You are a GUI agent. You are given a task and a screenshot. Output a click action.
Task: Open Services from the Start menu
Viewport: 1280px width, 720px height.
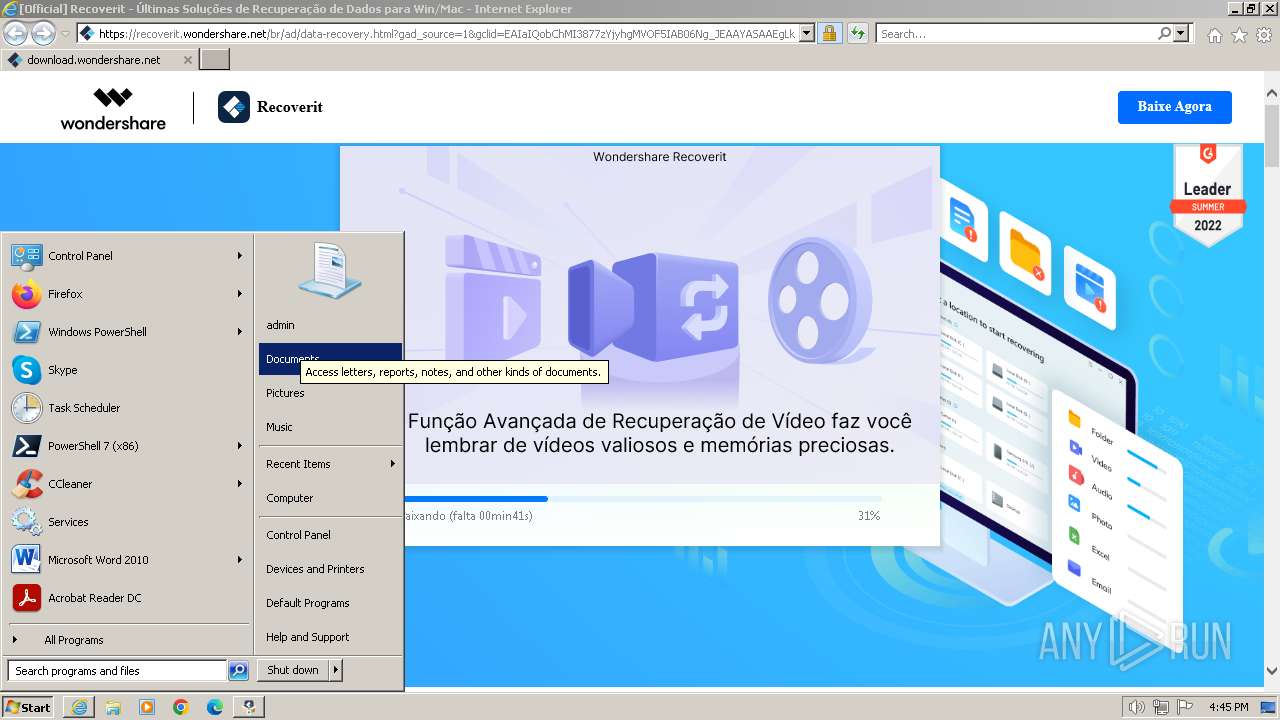click(128, 522)
